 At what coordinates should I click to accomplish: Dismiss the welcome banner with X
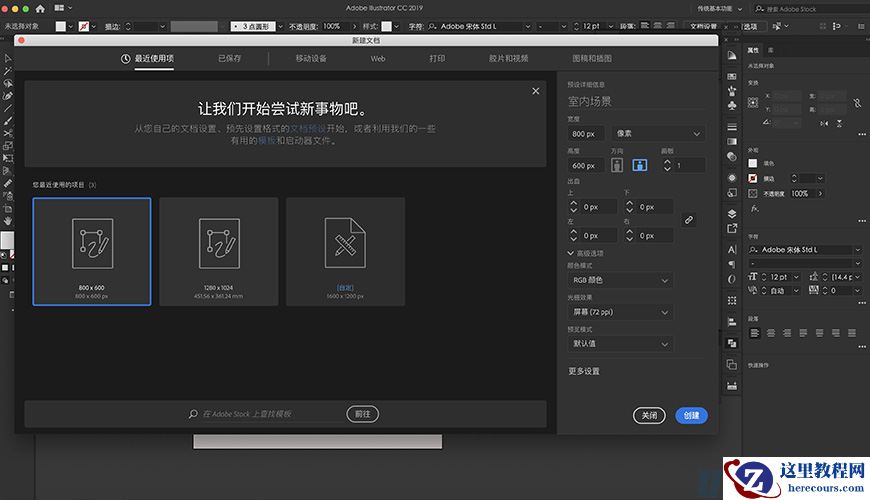pos(535,91)
